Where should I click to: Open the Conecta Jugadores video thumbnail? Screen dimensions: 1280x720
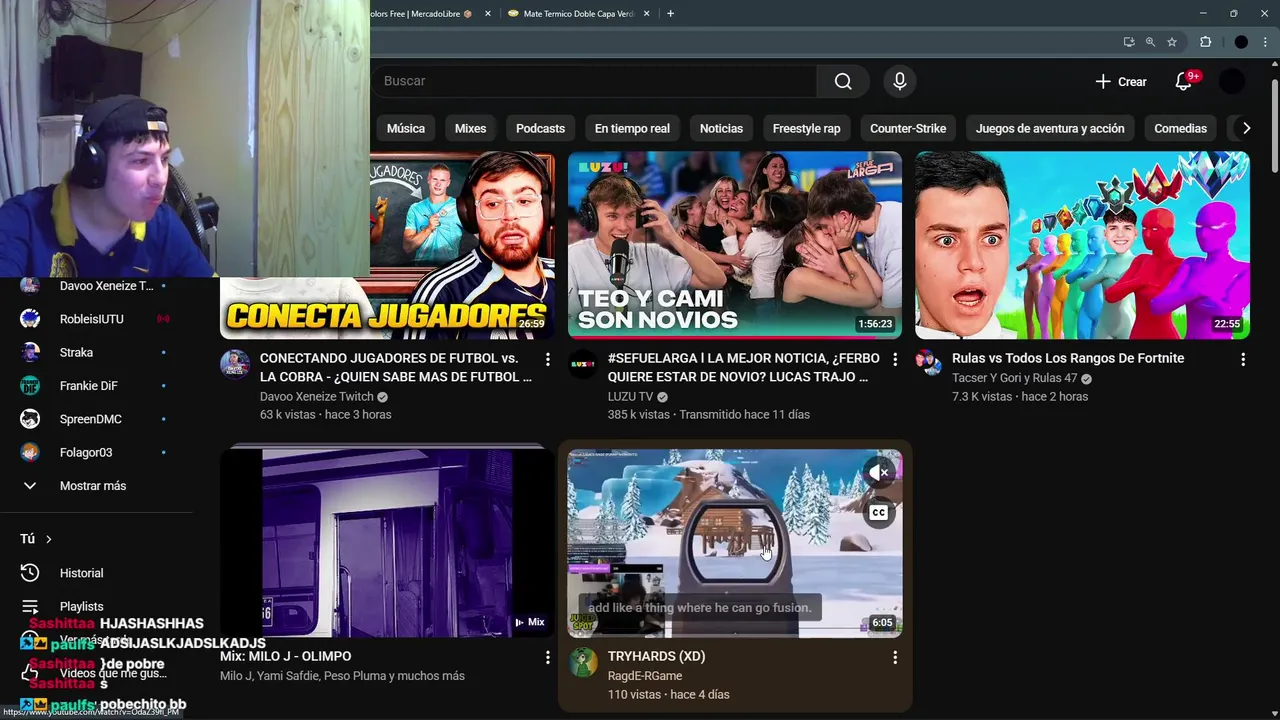click(x=462, y=245)
